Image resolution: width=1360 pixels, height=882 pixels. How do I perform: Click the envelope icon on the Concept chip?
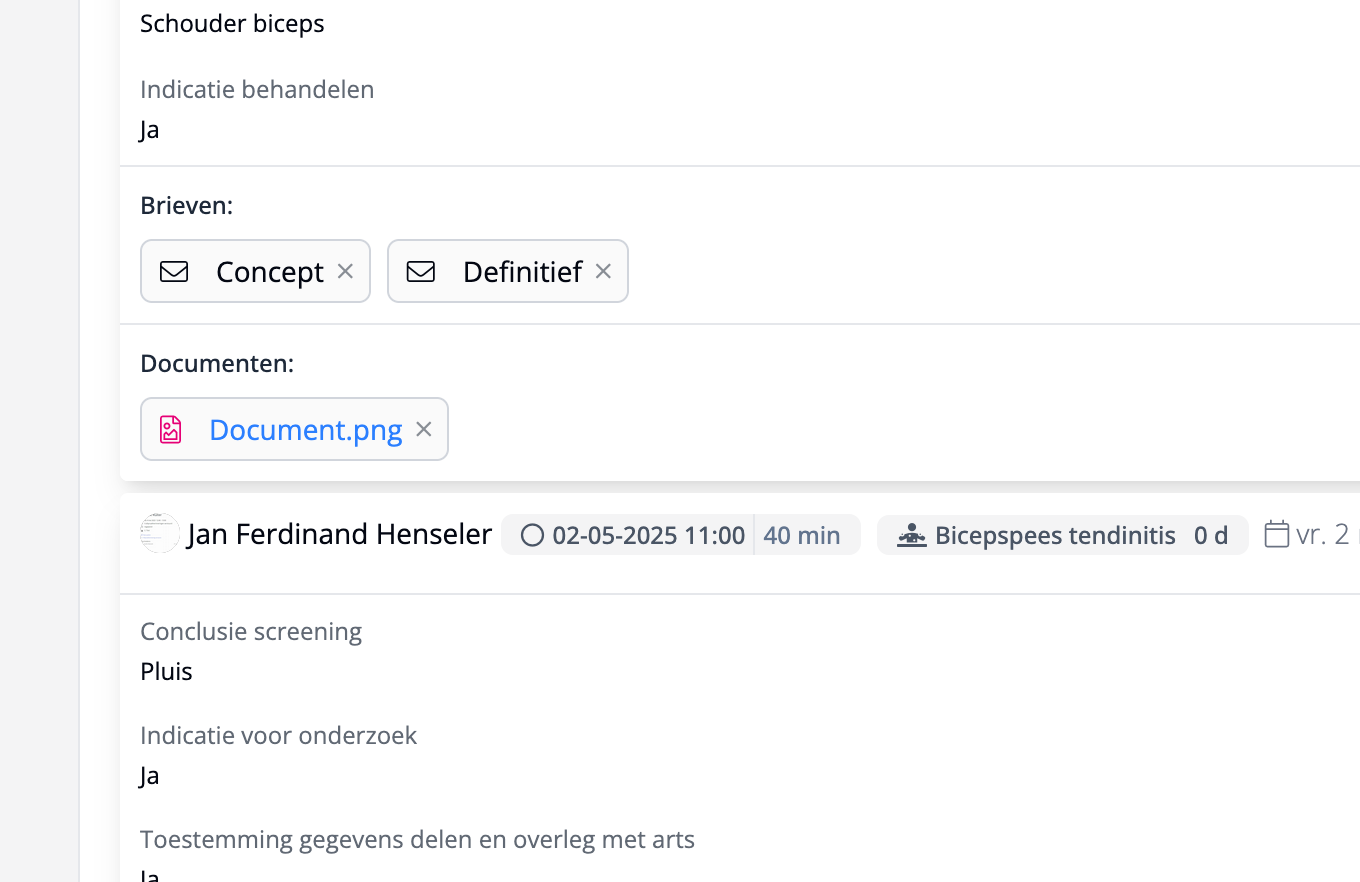click(173, 271)
